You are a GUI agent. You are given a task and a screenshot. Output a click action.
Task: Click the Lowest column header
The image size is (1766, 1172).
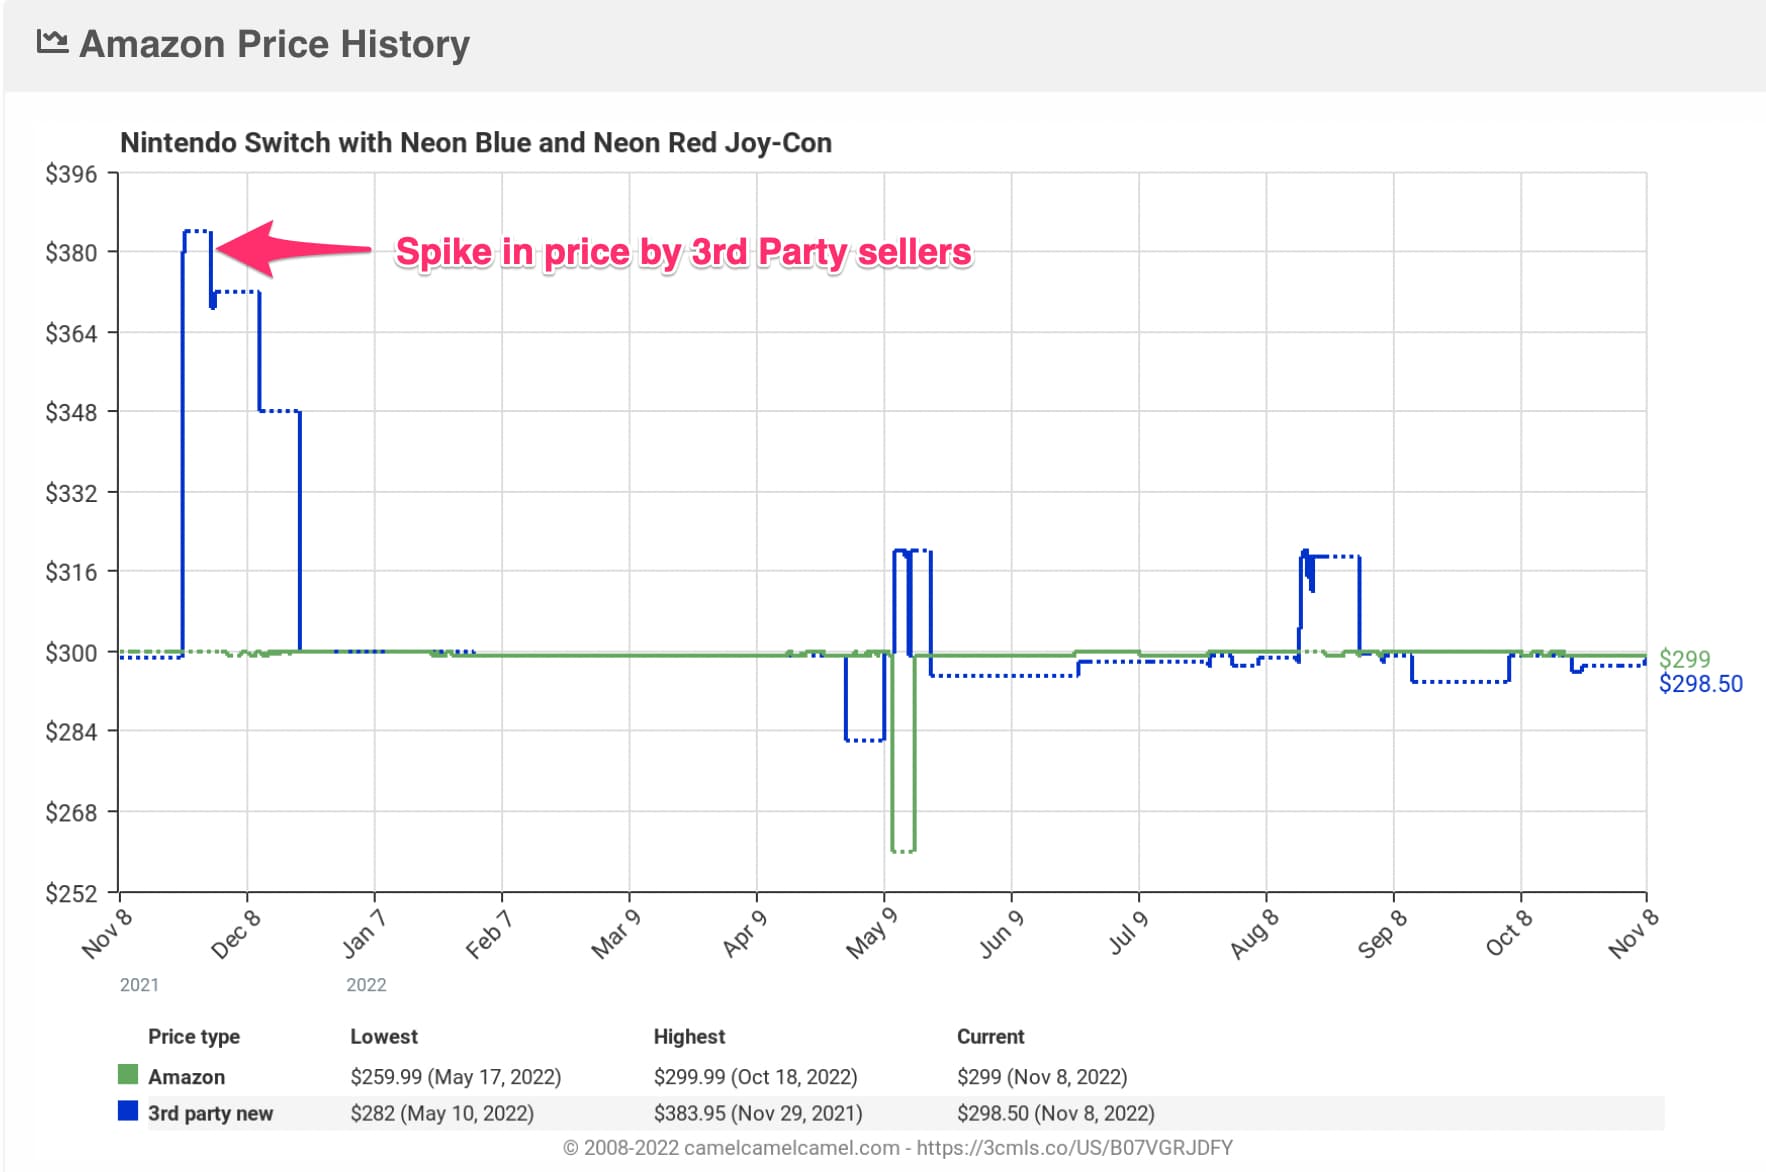384,1036
